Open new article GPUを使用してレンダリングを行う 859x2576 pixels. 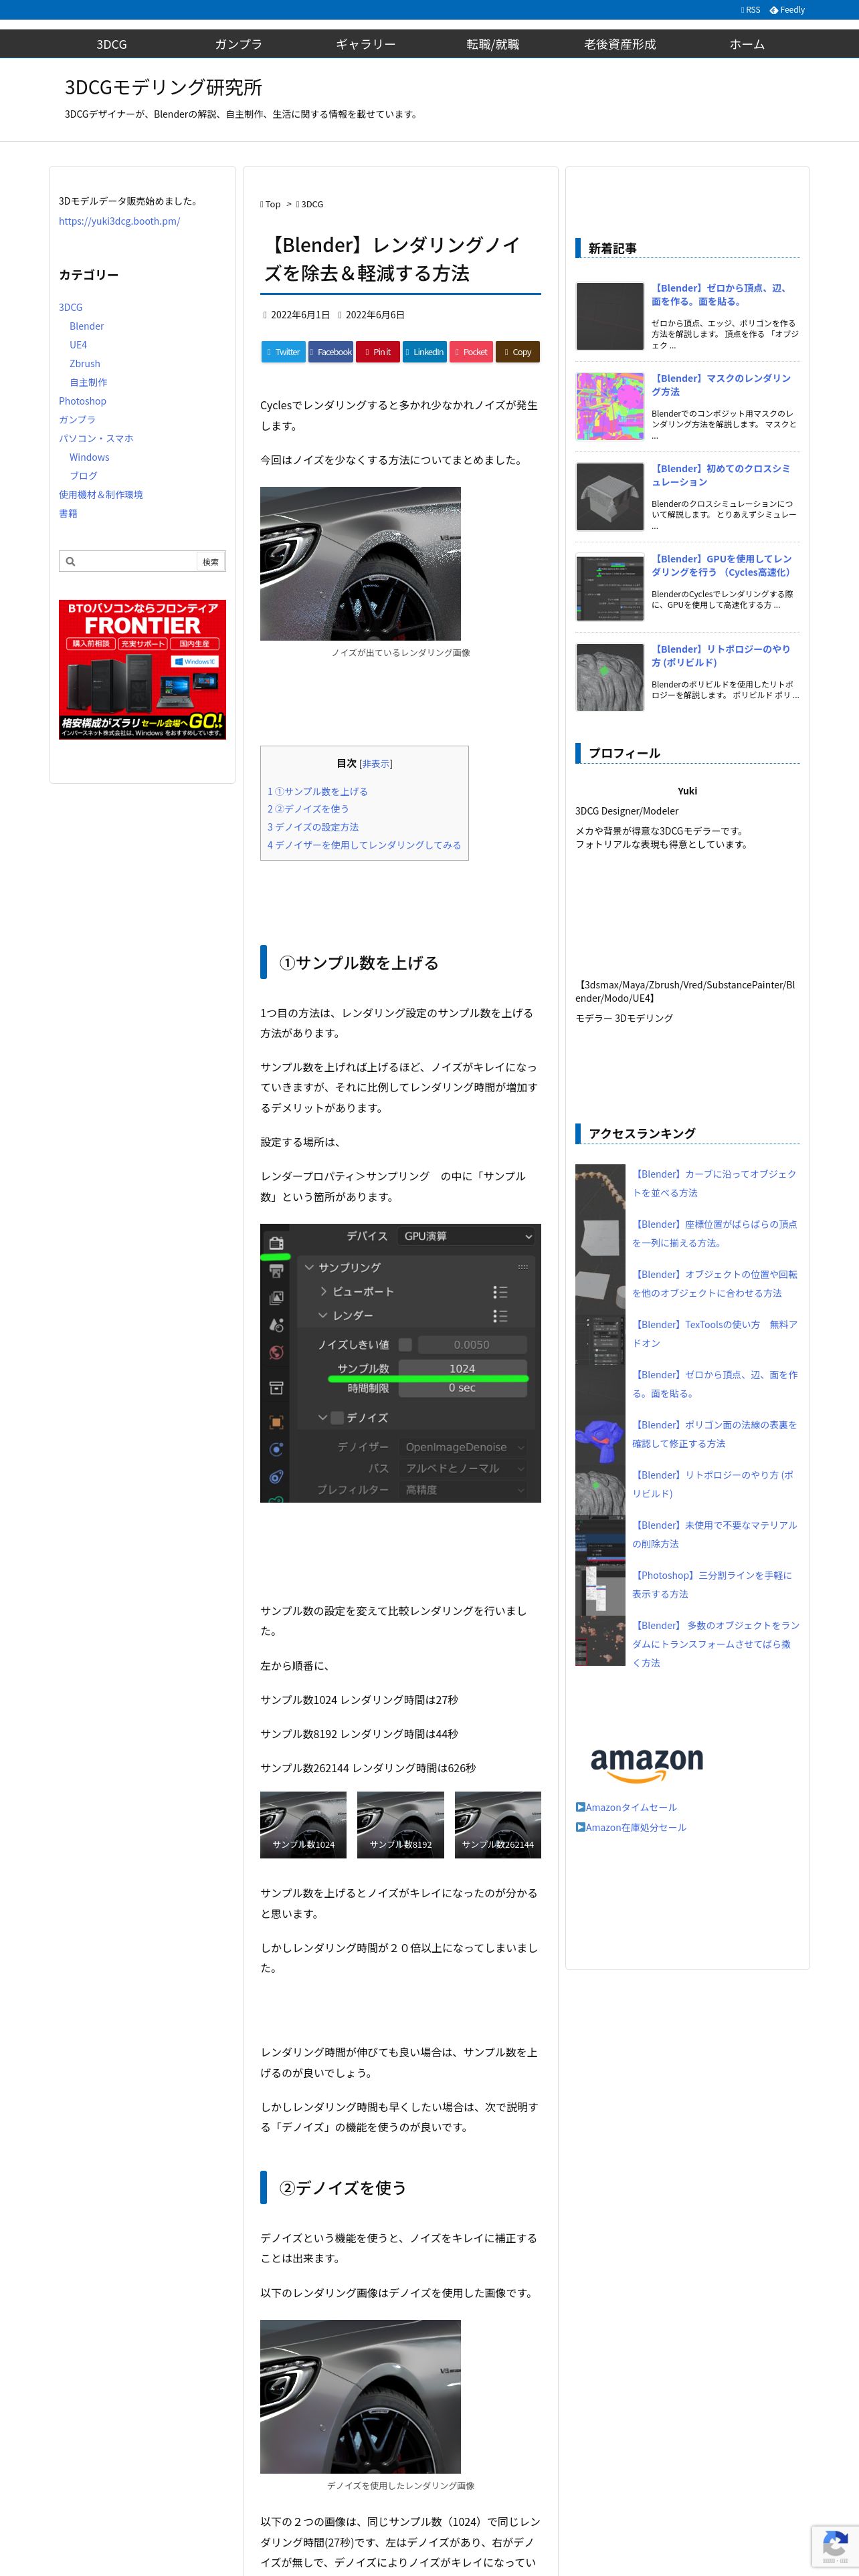point(722,566)
